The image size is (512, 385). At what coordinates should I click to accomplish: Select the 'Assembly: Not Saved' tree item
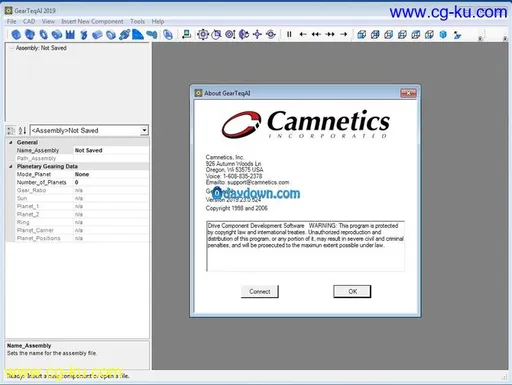pos(41,48)
